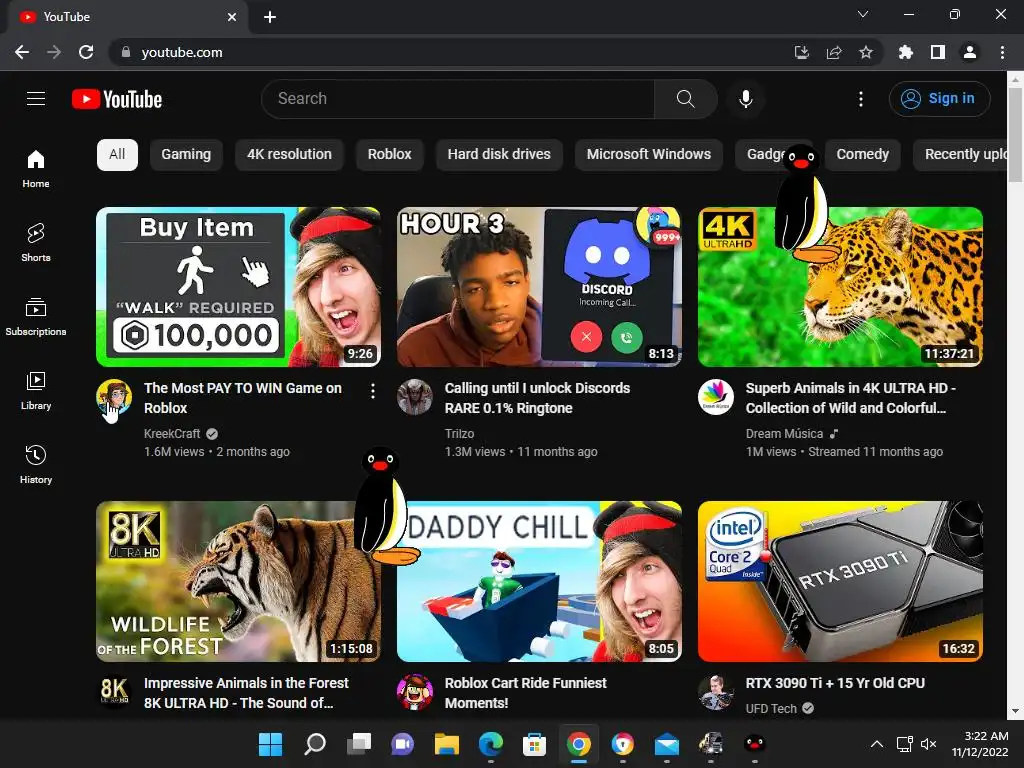Screen dimensions: 1024x768
Task: Open Microsoft Edge from taskbar
Action: (490, 743)
